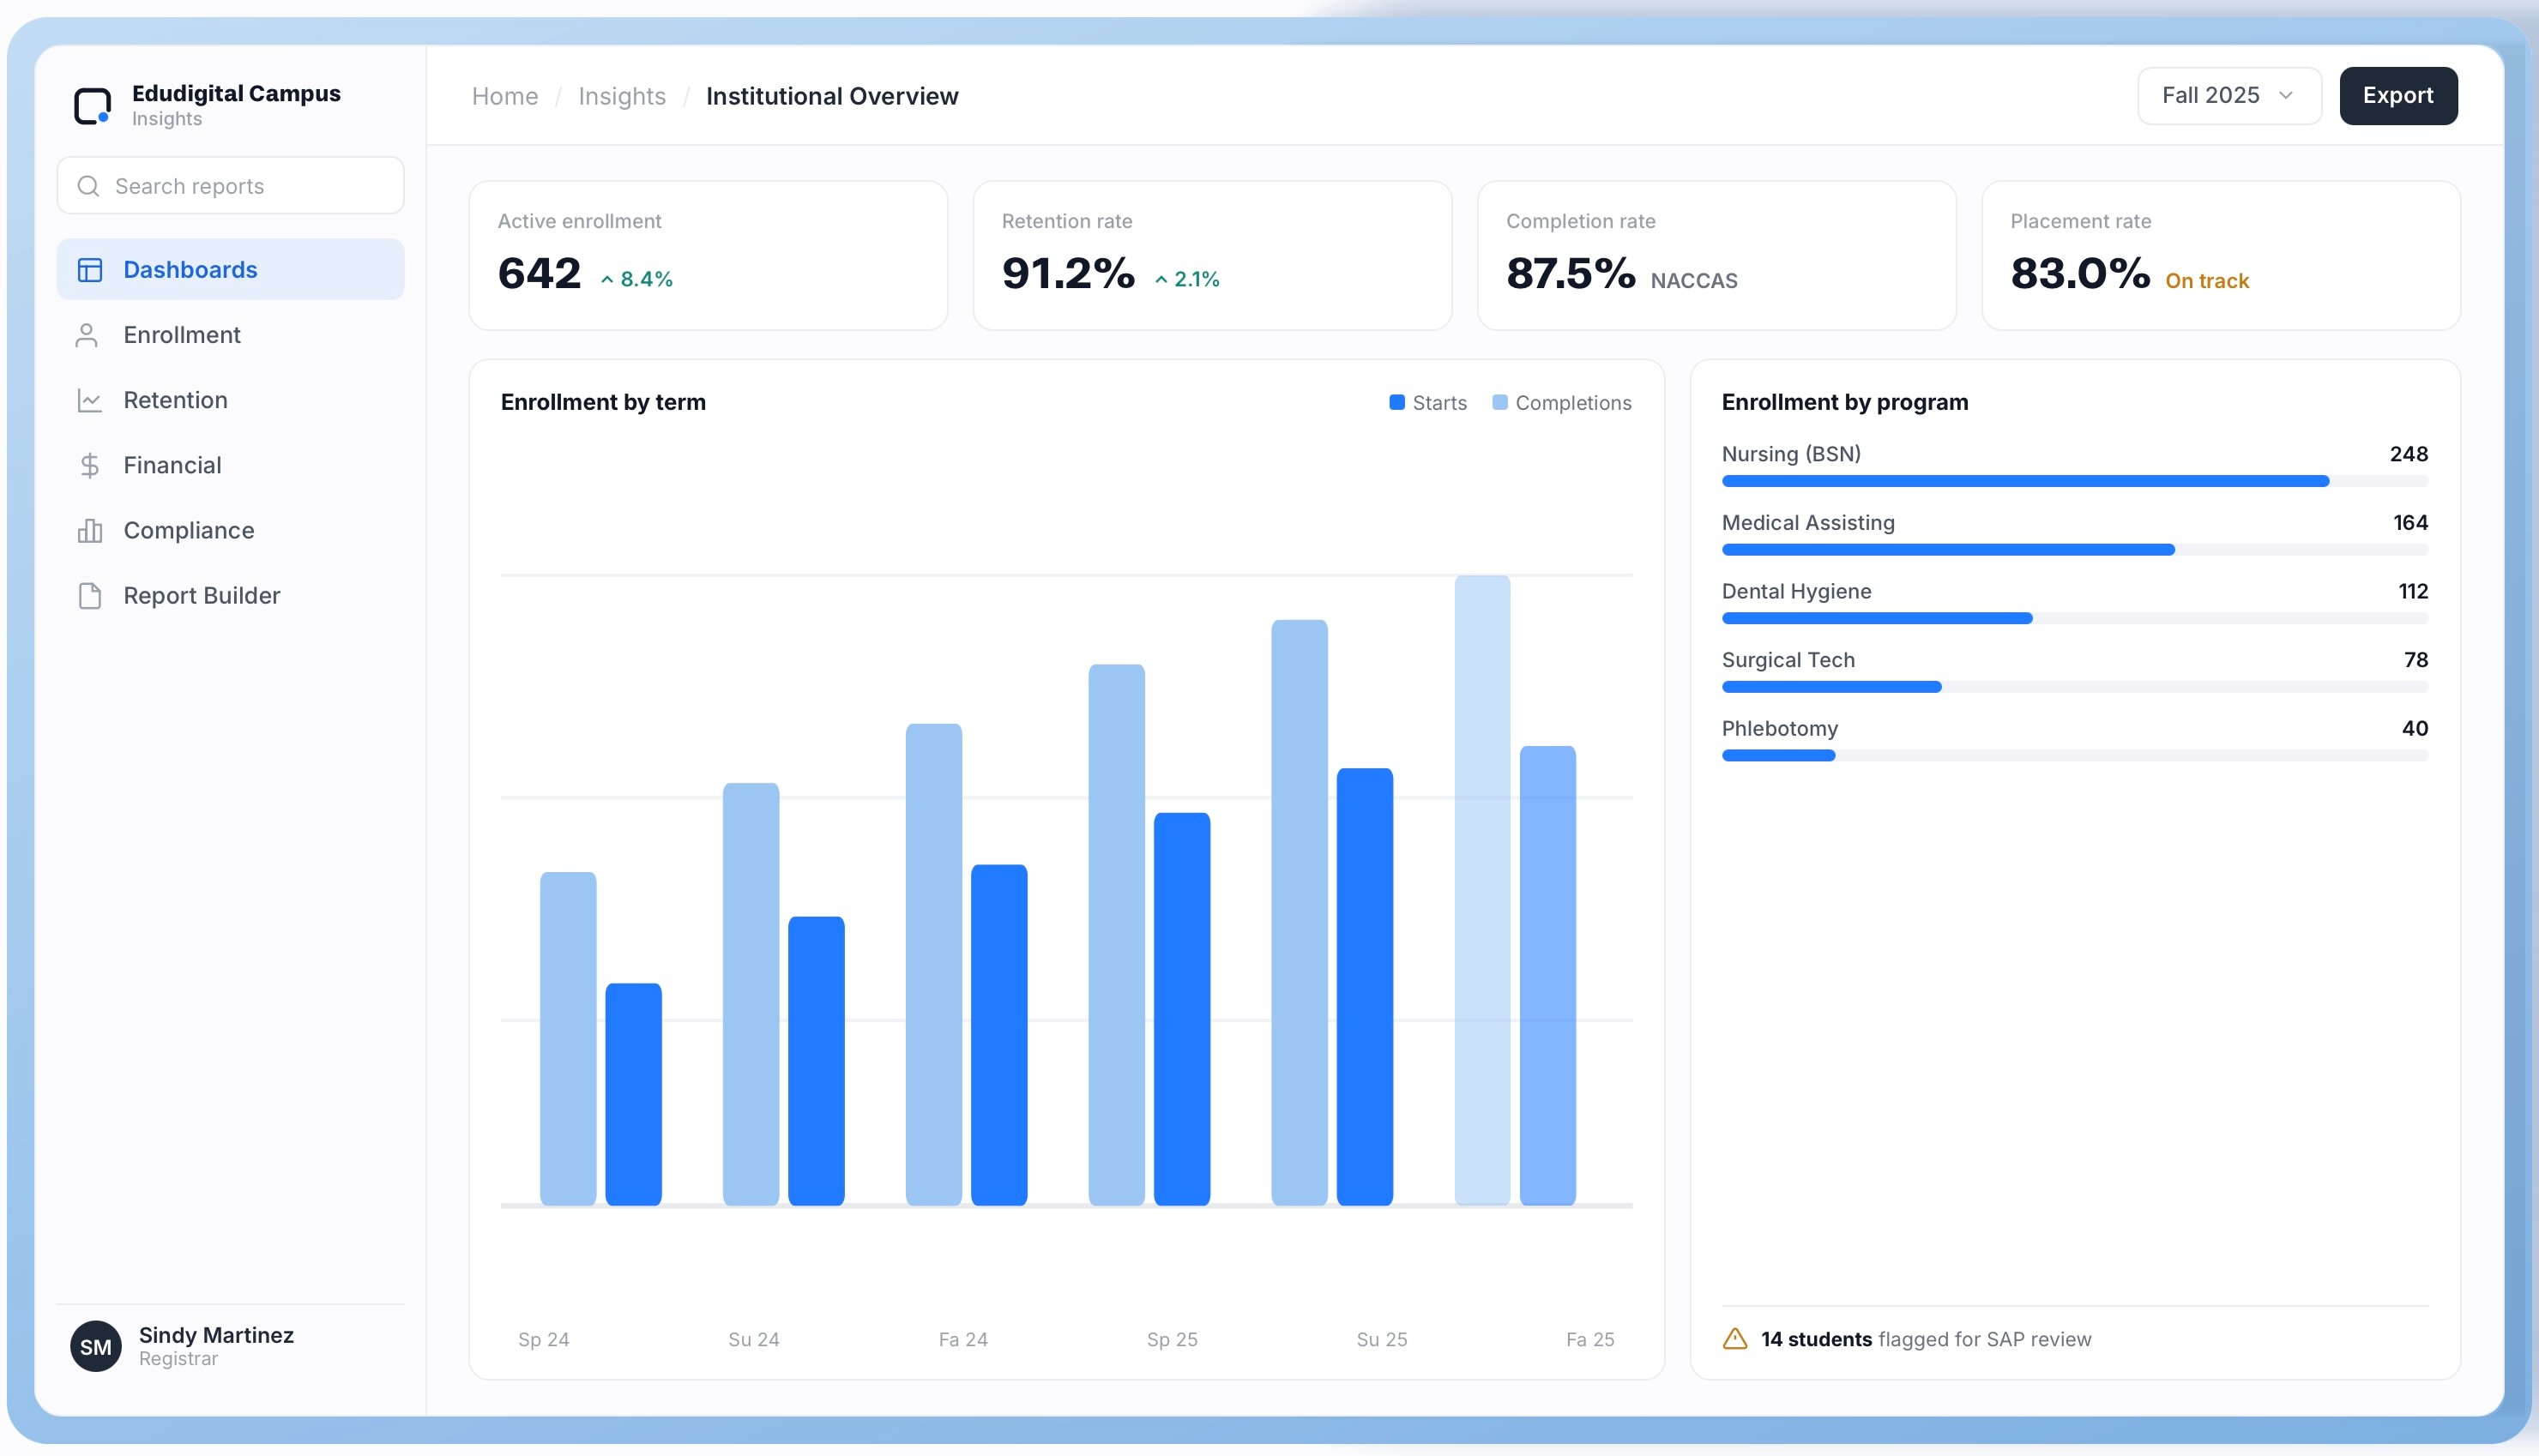Click the 83.0% placement figure
Screen dimensions: 2539x1456
(x=2081, y=273)
